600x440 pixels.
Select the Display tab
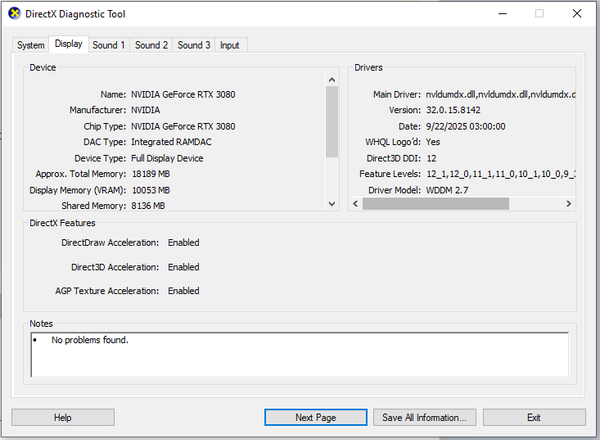pyautogui.click(x=69, y=44)
